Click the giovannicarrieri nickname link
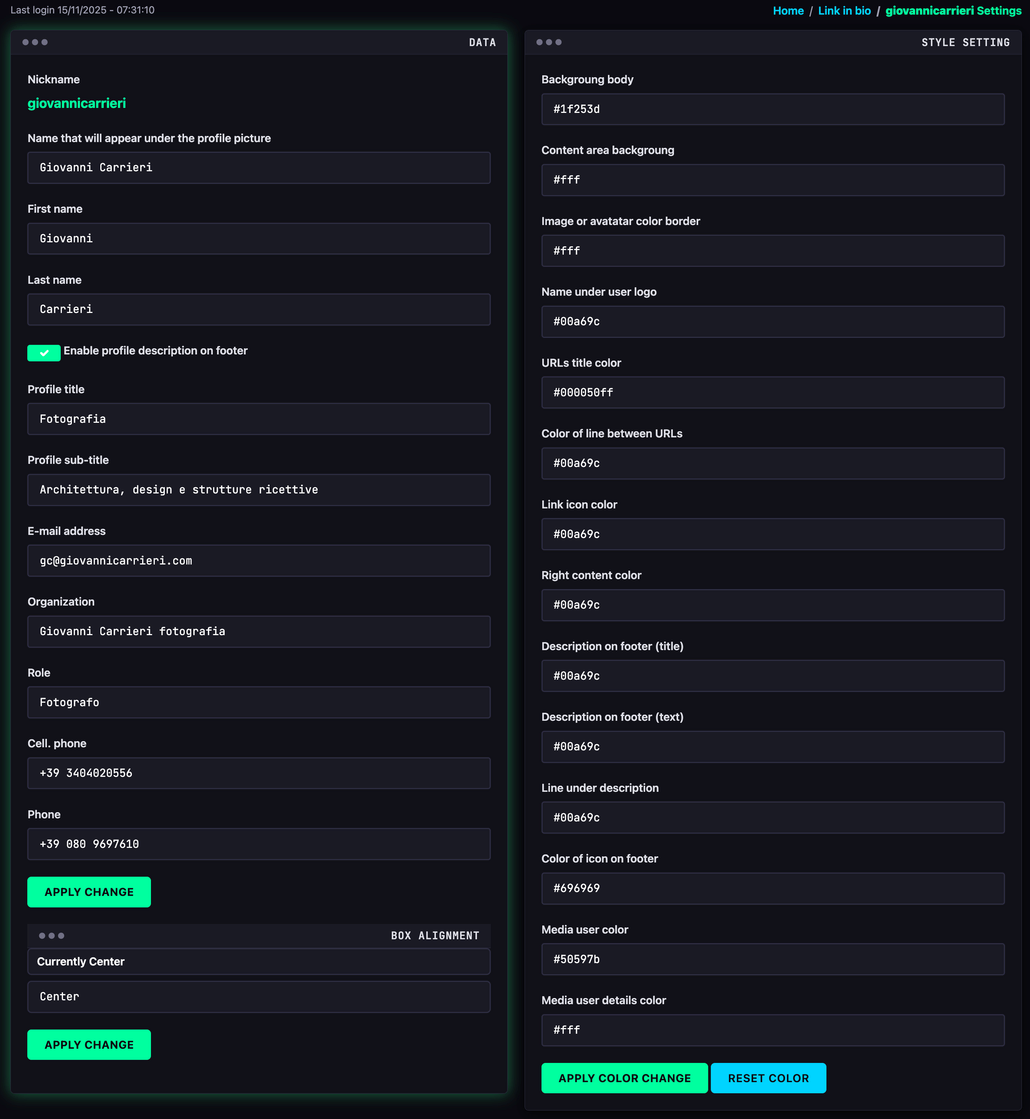 tap(76, 103)
